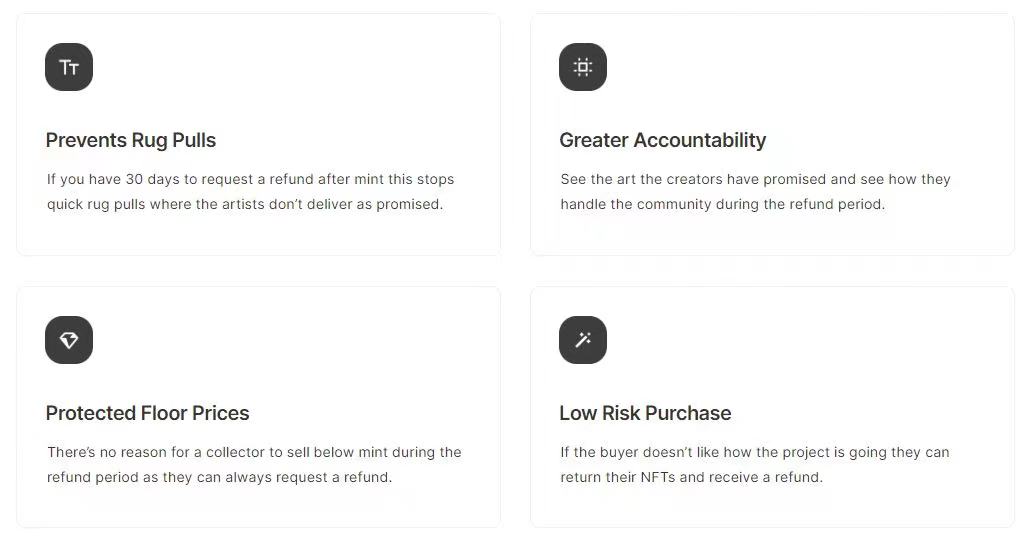The height and width of the screenshot is (544, 1030).
Task: Click the typography Tt icon
Action: click(x=69, y=67)
